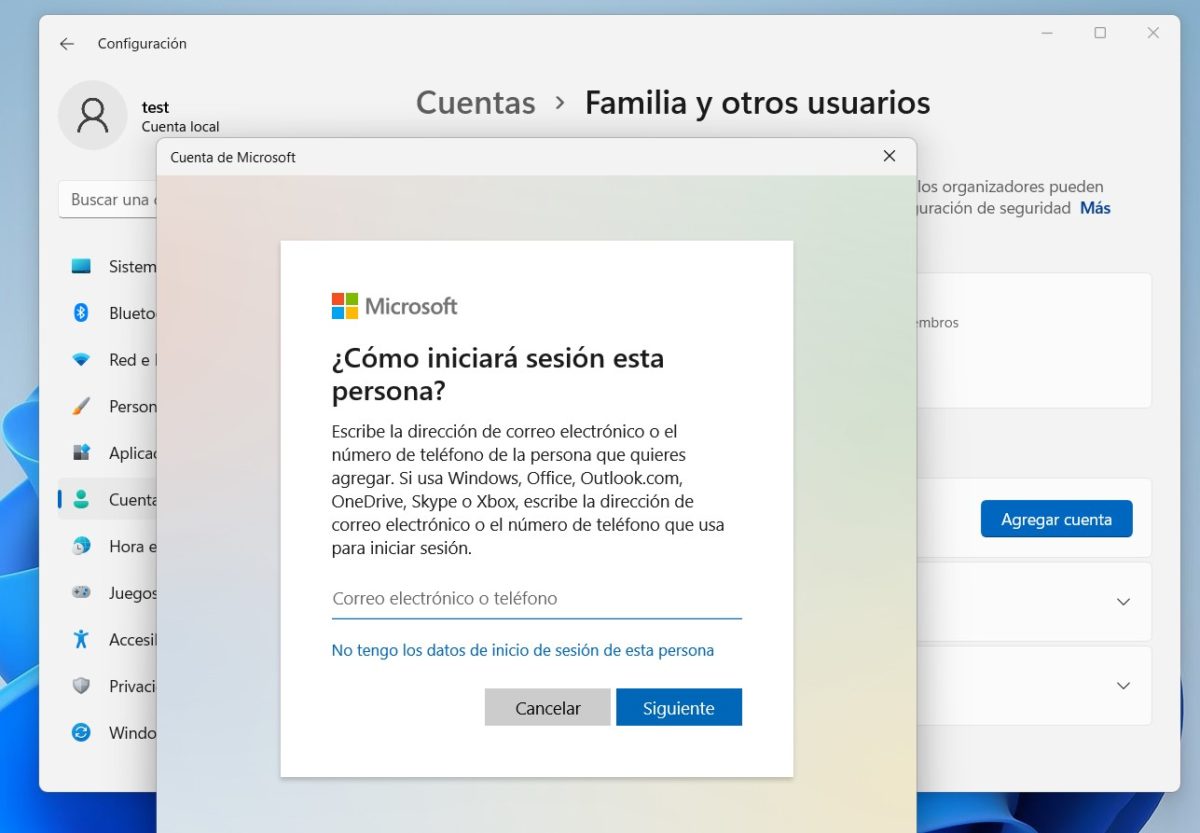
Task: Open Juegos via the gamepad icon
Action: (x=81, y=593)
